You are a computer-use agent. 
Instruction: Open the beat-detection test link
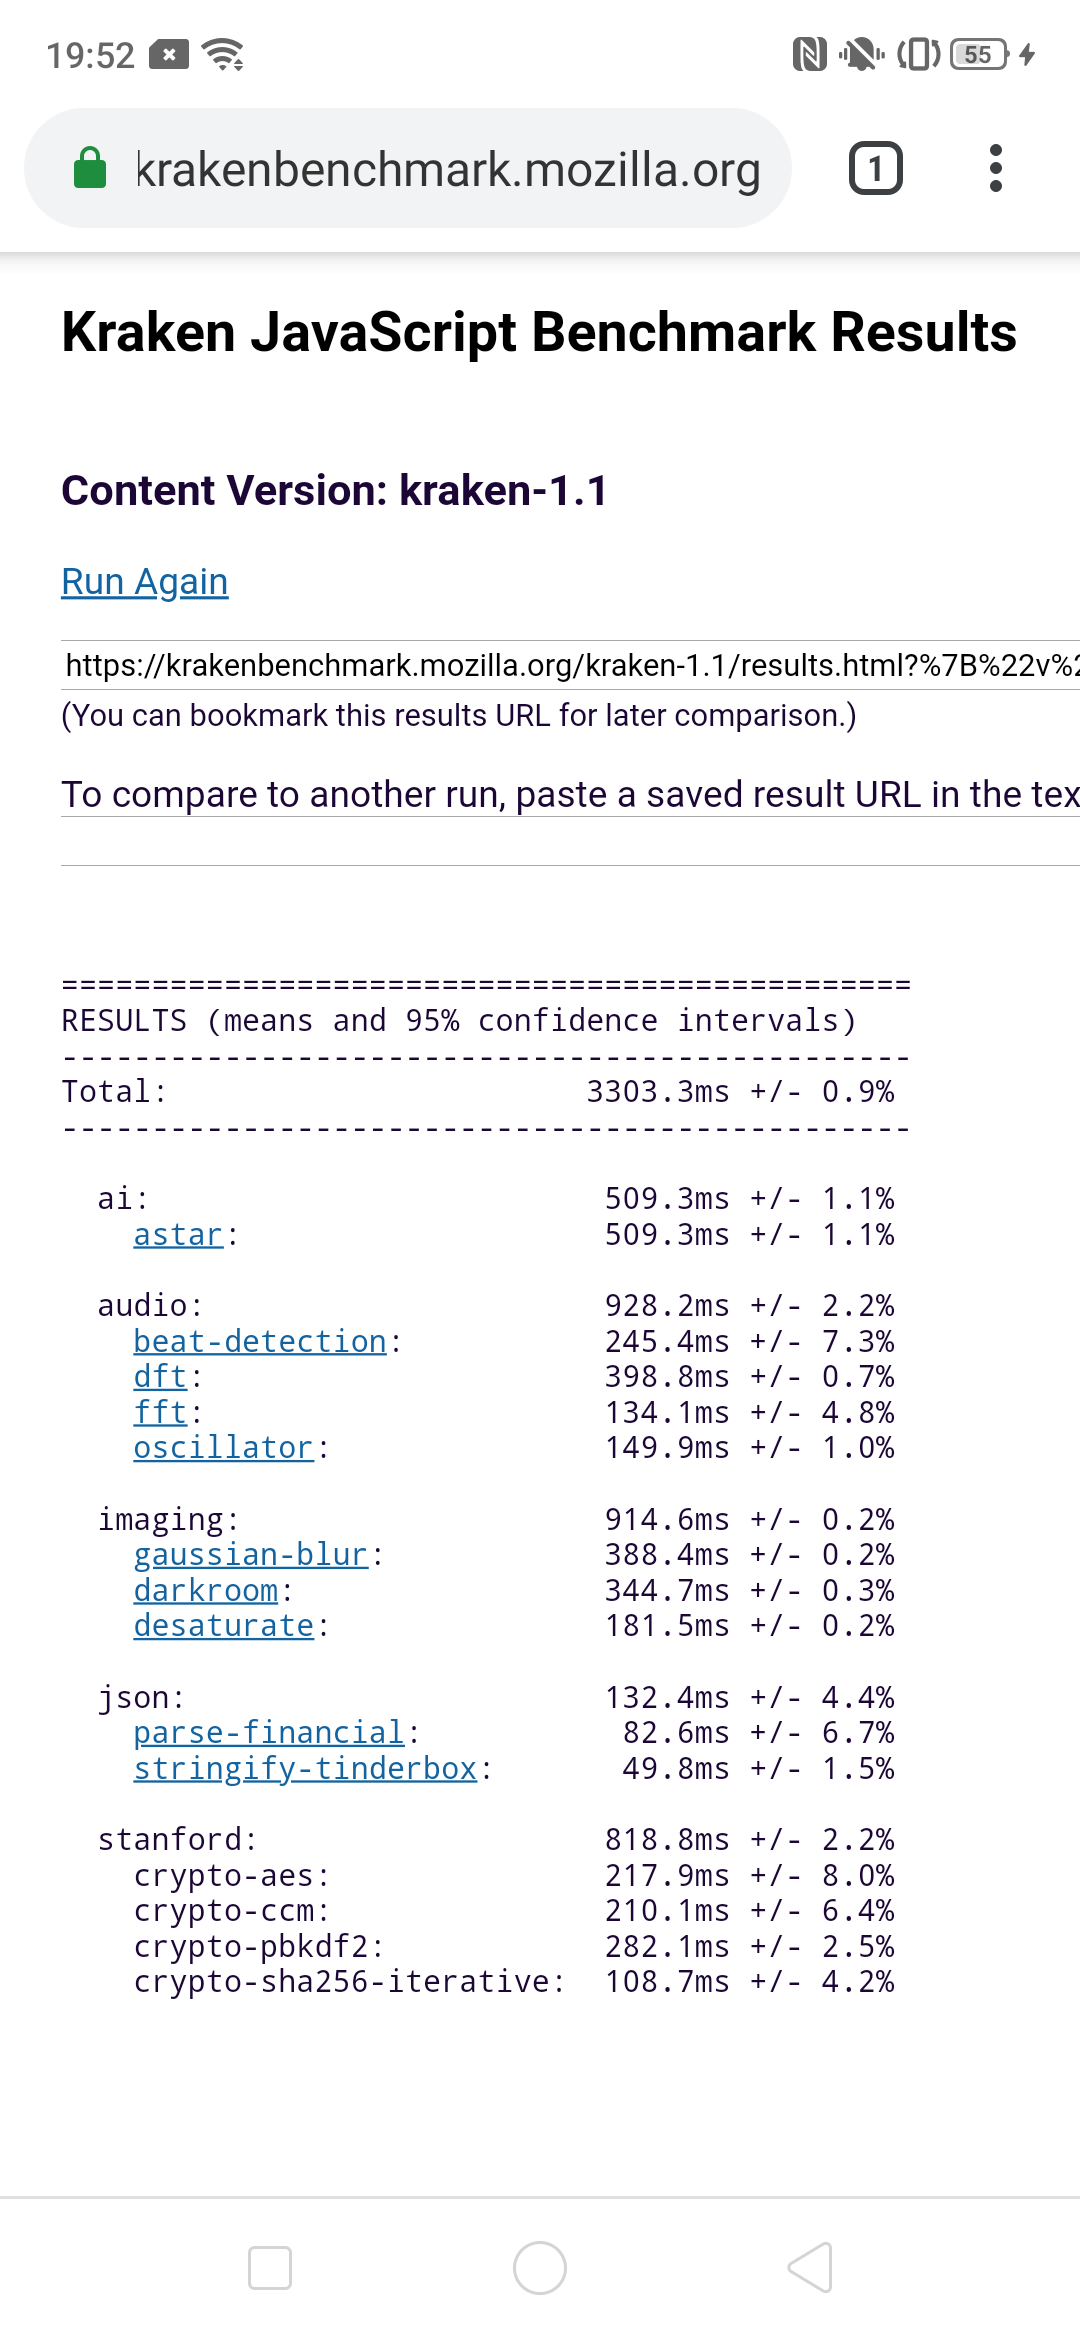[x=260, y=1341]
